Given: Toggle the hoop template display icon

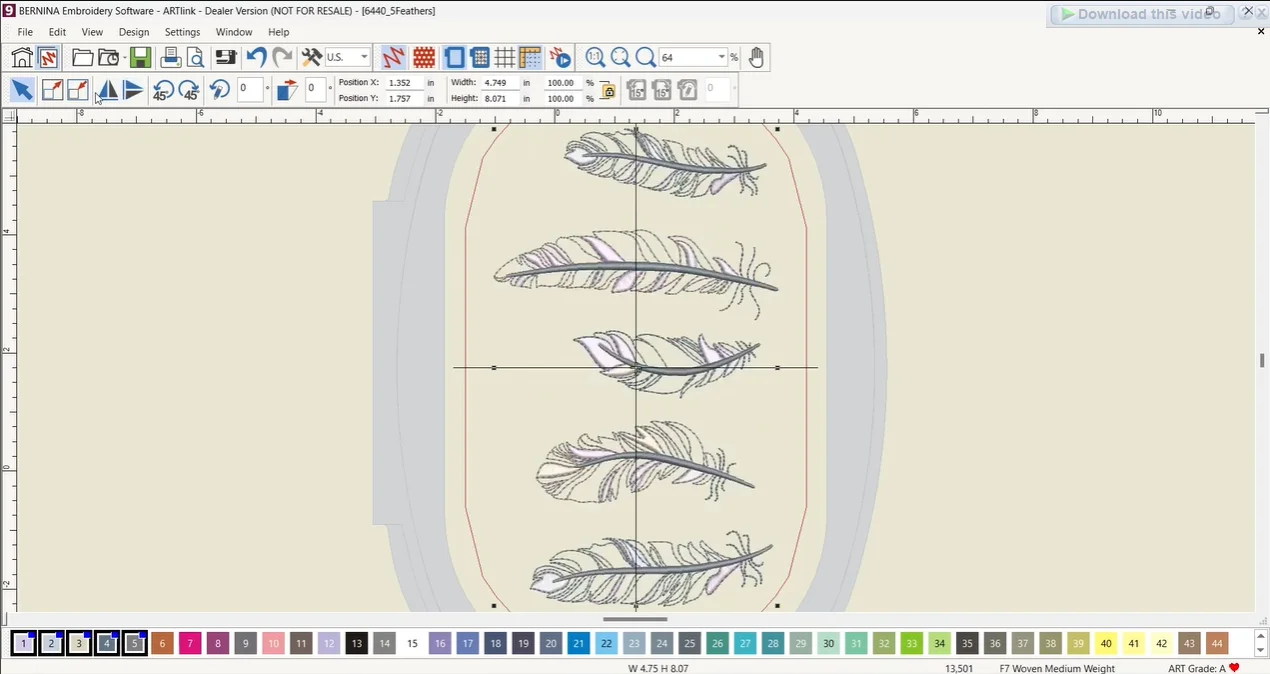Looking at the screenshot, I should point(480,57).
